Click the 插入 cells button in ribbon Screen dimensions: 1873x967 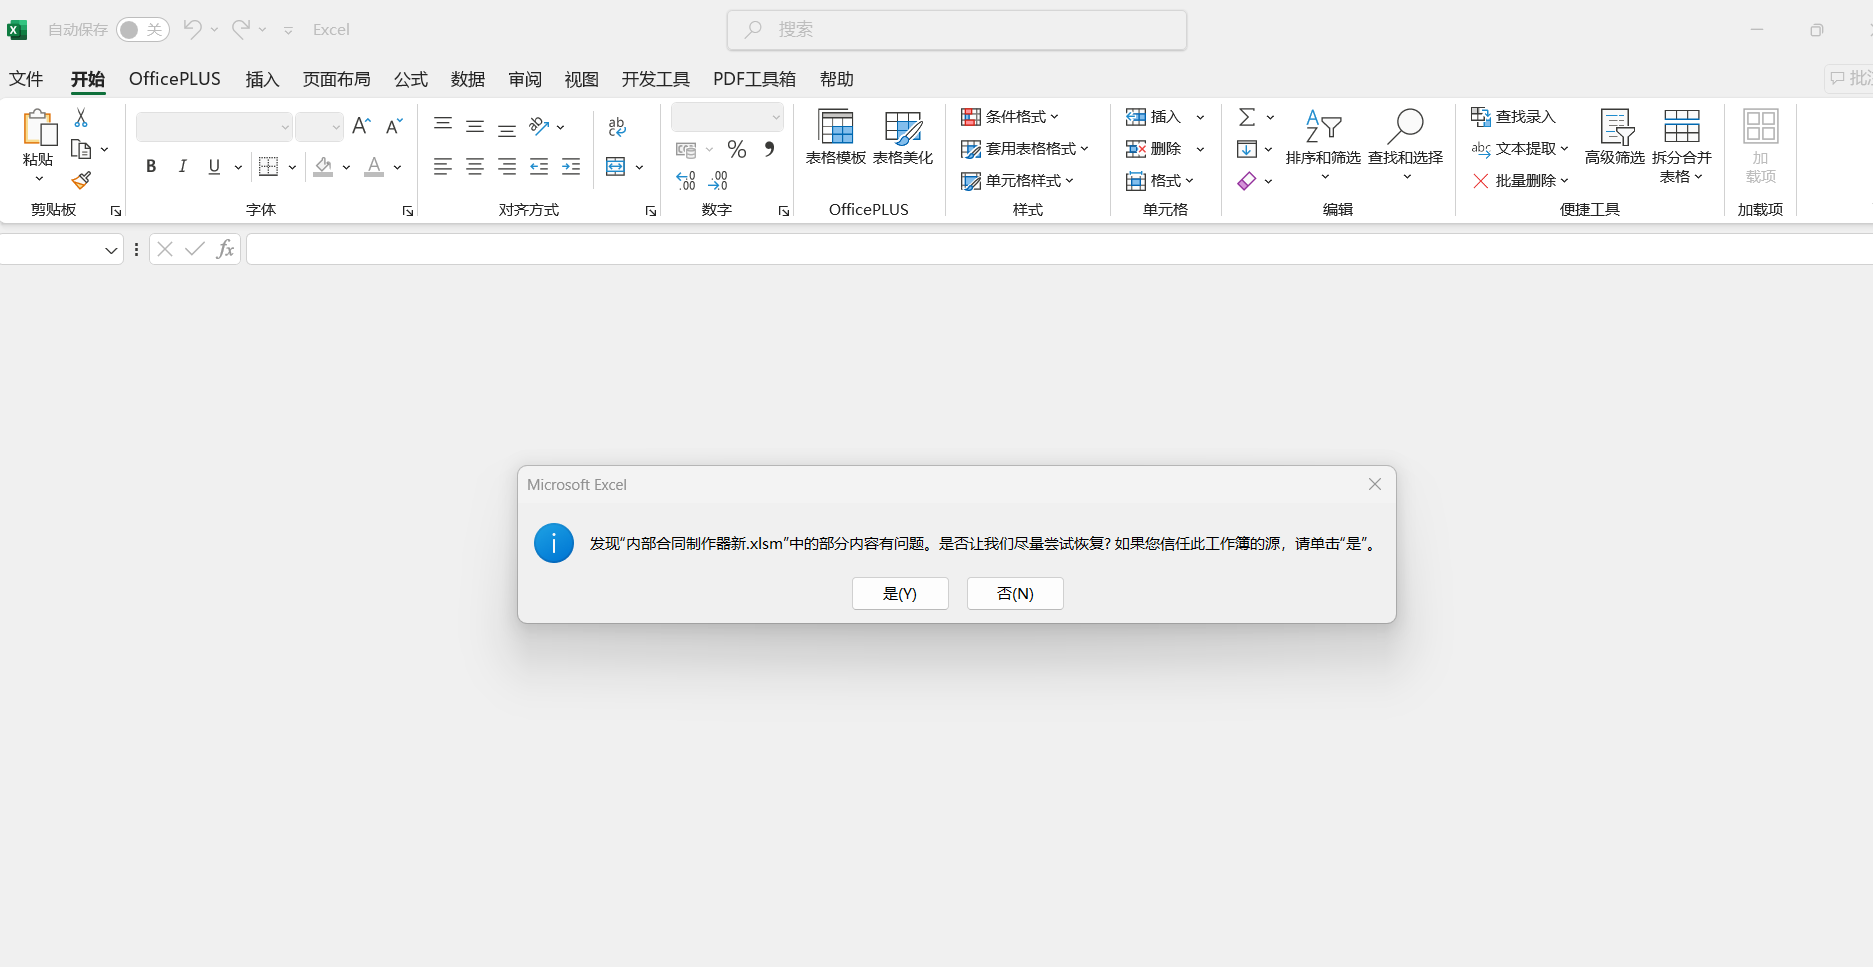(1154, 117)
